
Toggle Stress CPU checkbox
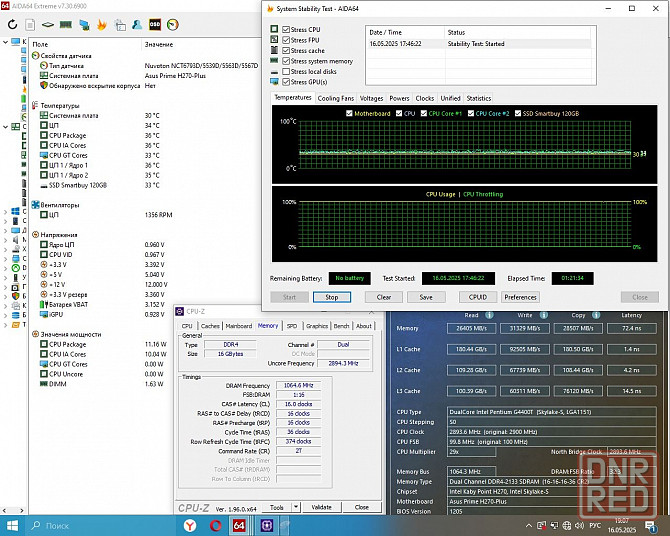tap(286, 29)
